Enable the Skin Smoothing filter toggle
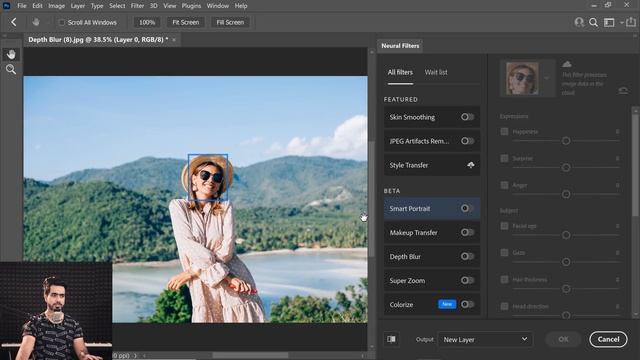 [467, 117]
